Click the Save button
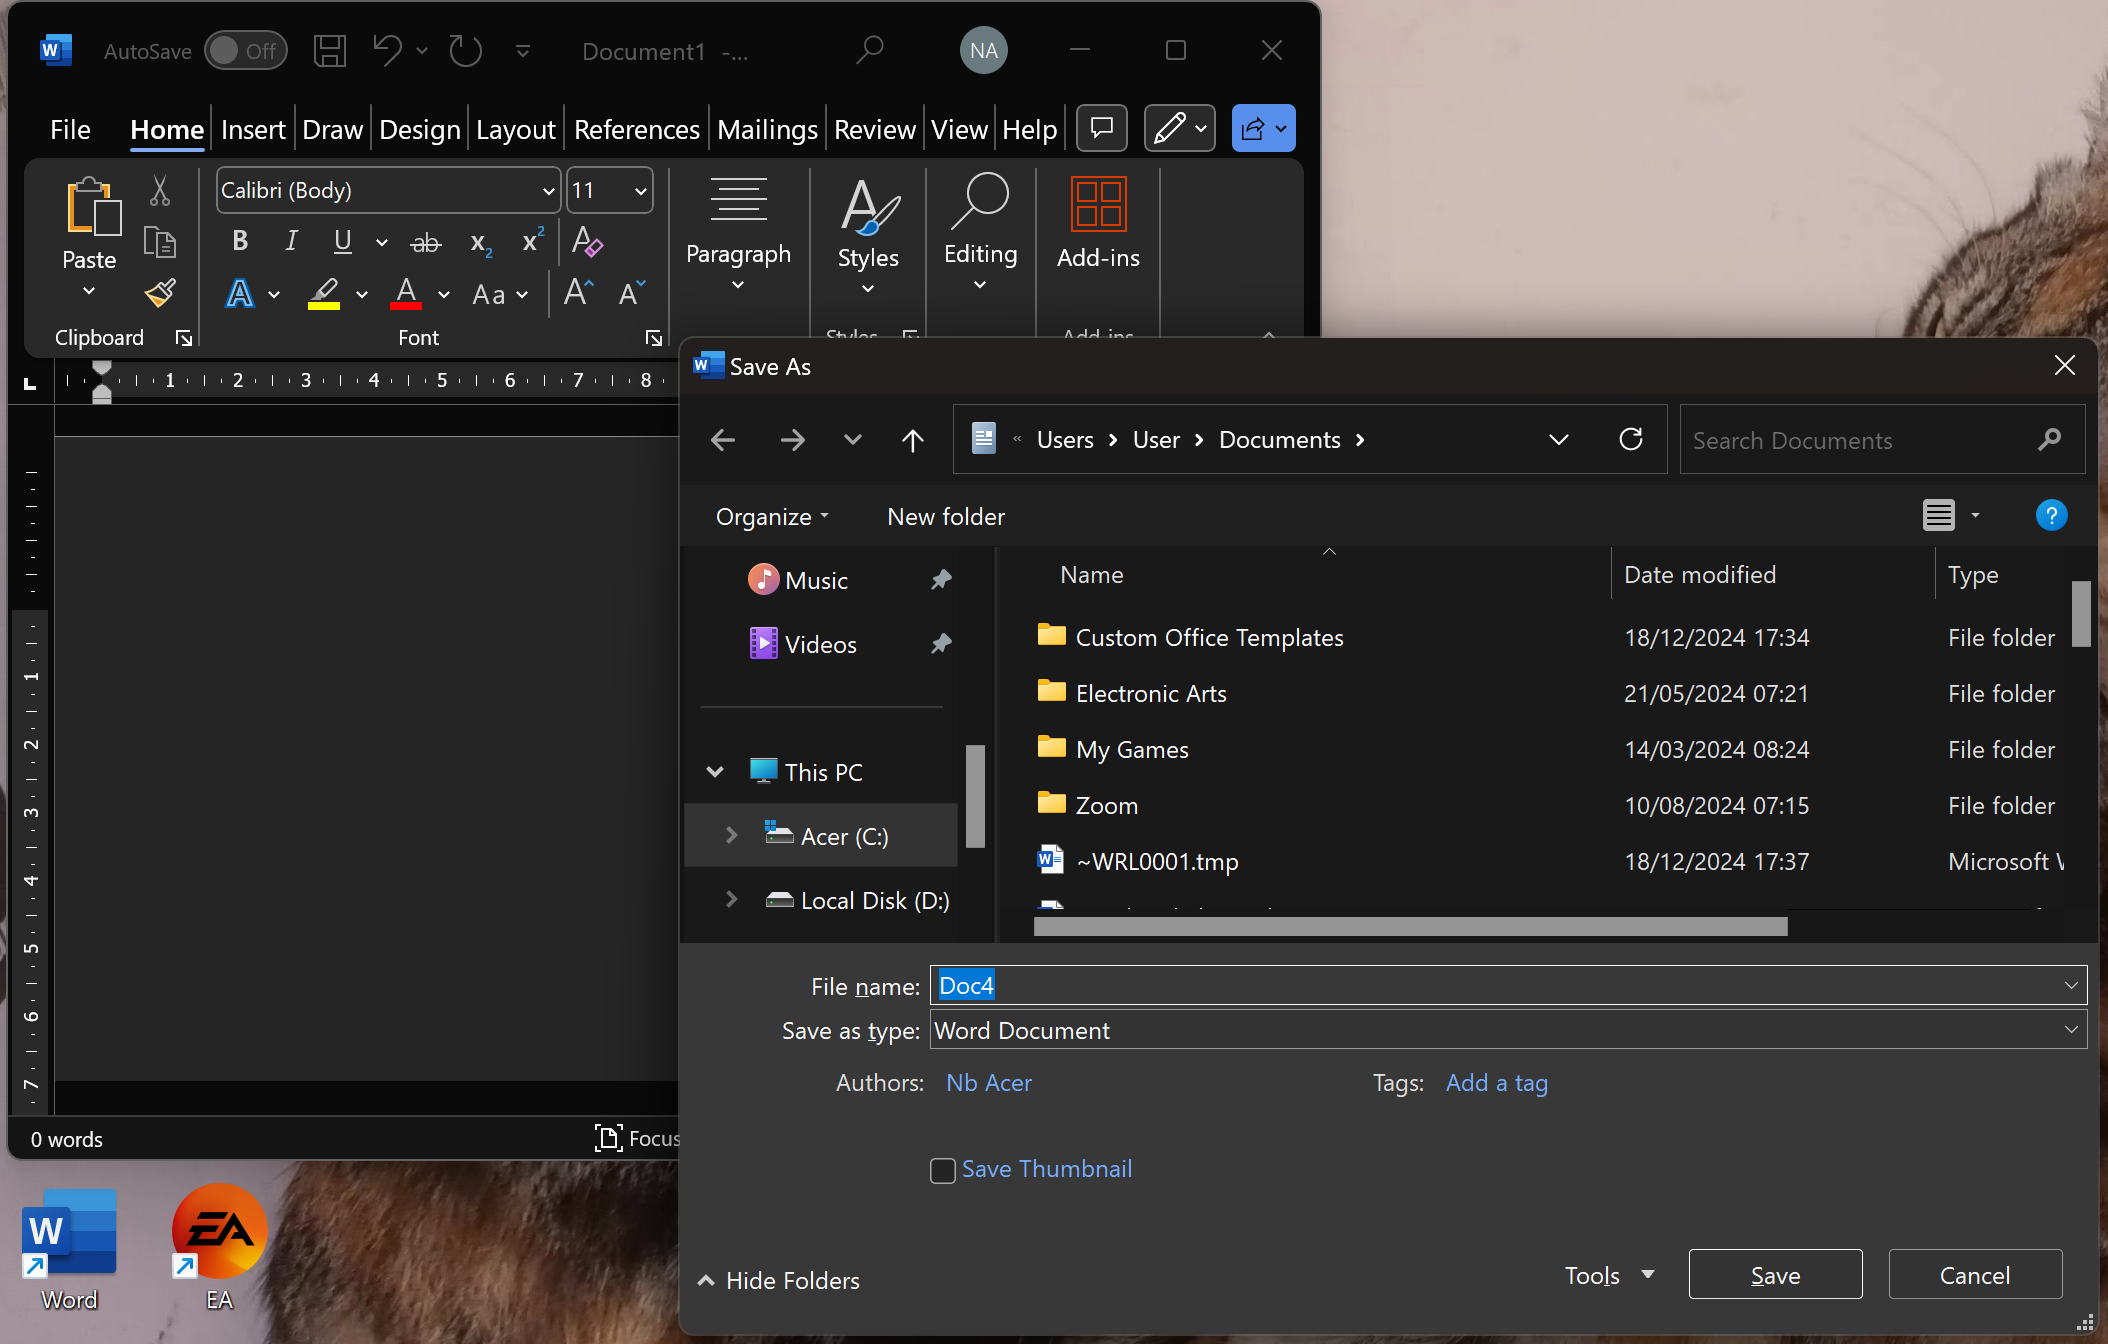 click(1775, 1274)
